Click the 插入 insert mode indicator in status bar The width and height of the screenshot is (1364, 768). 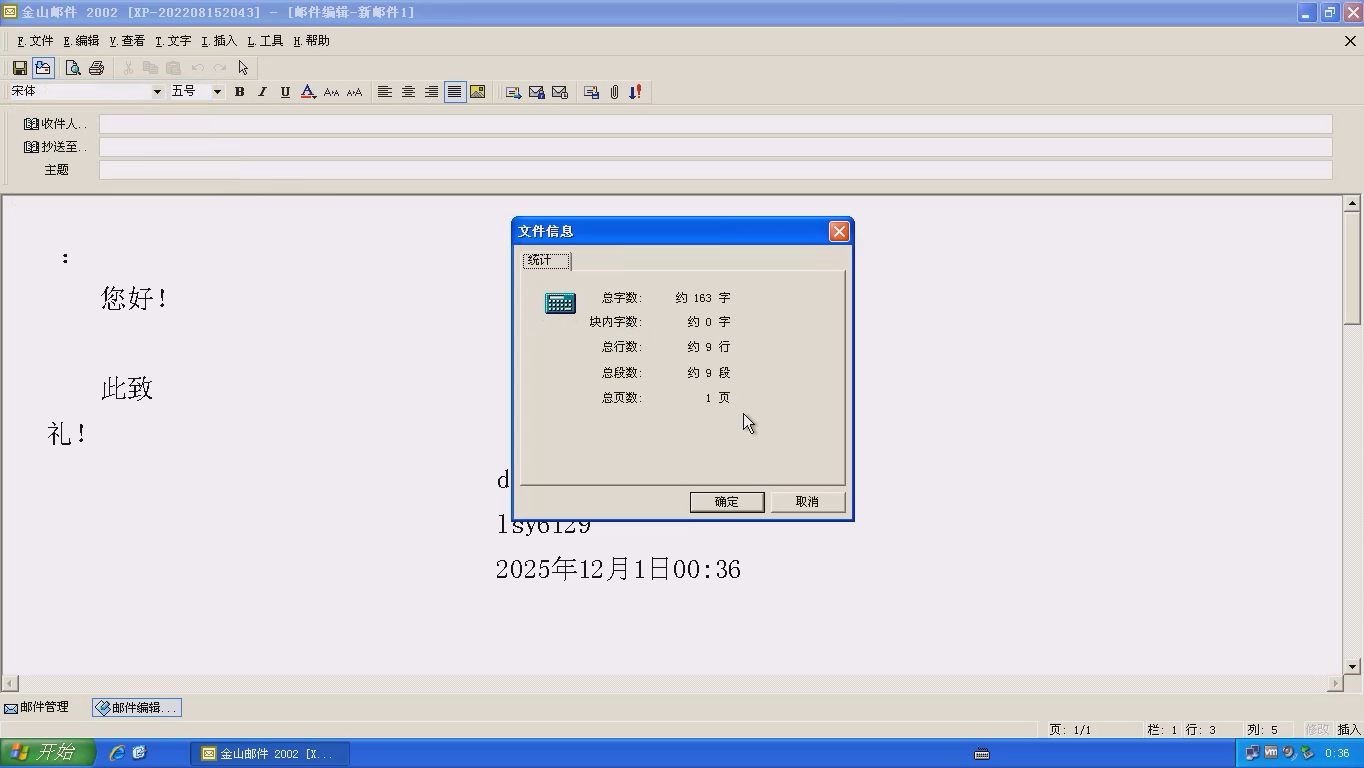[x=1349, y=730]
